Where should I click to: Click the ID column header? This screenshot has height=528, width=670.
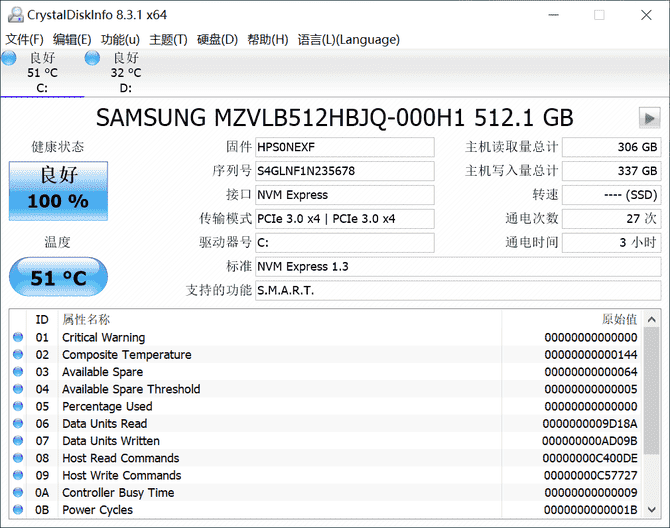click(x=42, y=320)
